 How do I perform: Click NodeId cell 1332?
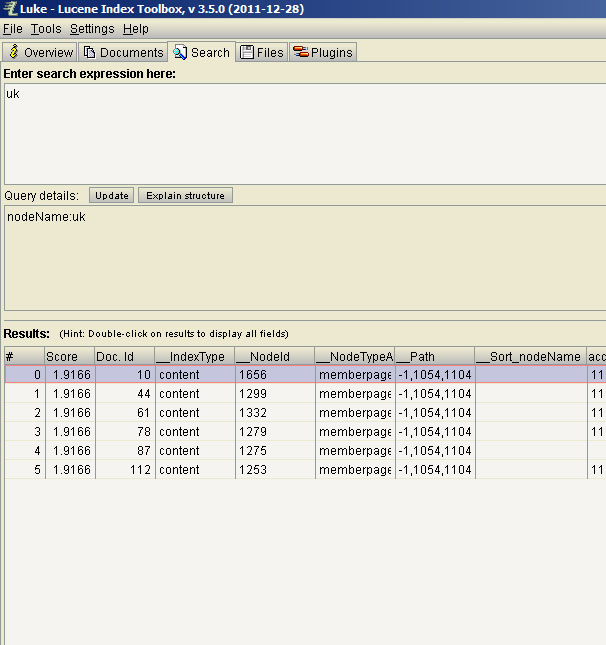(275, 412)
